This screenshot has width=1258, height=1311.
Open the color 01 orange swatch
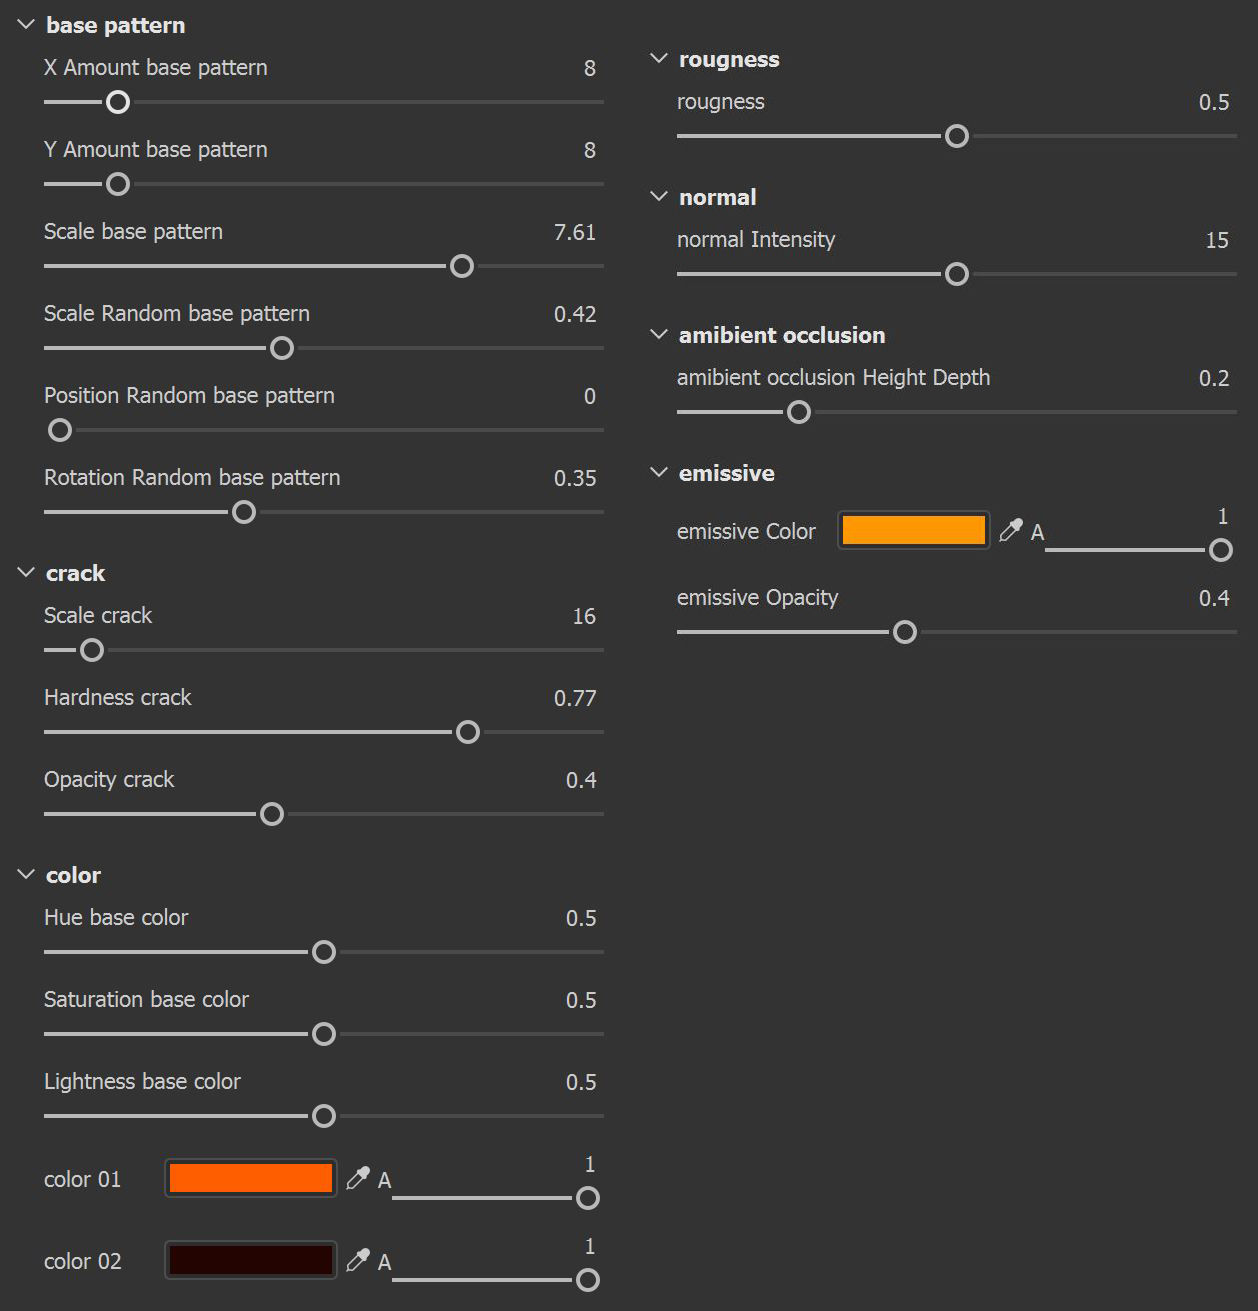point(250,1179)
